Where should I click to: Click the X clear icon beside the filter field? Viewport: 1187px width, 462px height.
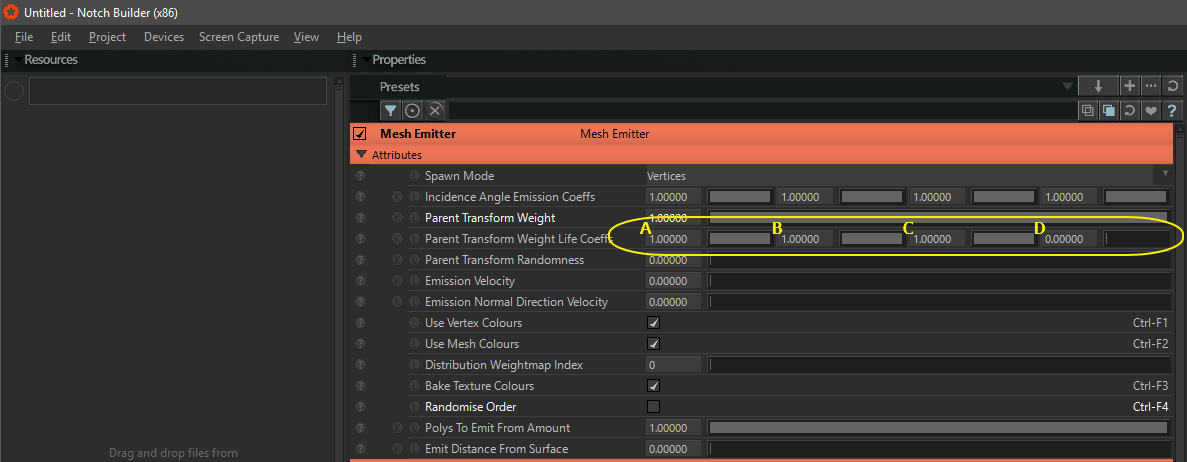(435, 111)
